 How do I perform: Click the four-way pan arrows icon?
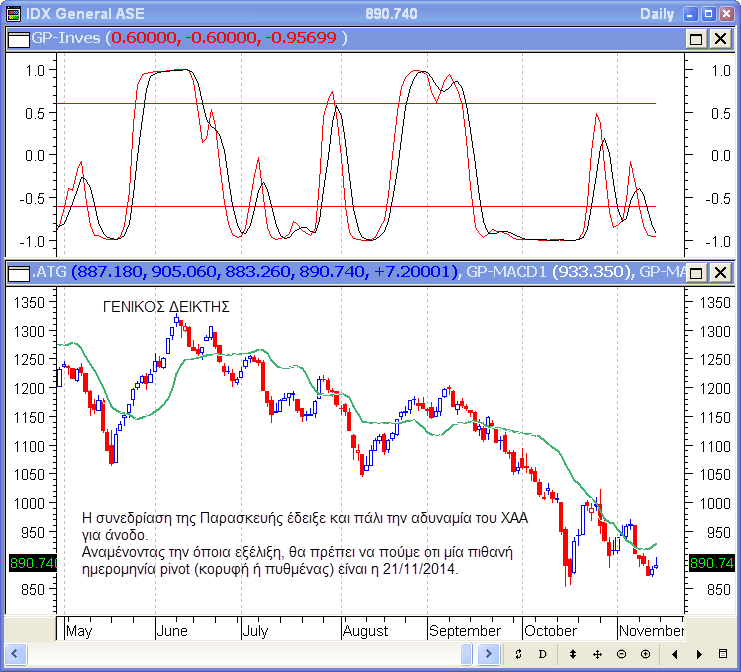coord(597,654)
